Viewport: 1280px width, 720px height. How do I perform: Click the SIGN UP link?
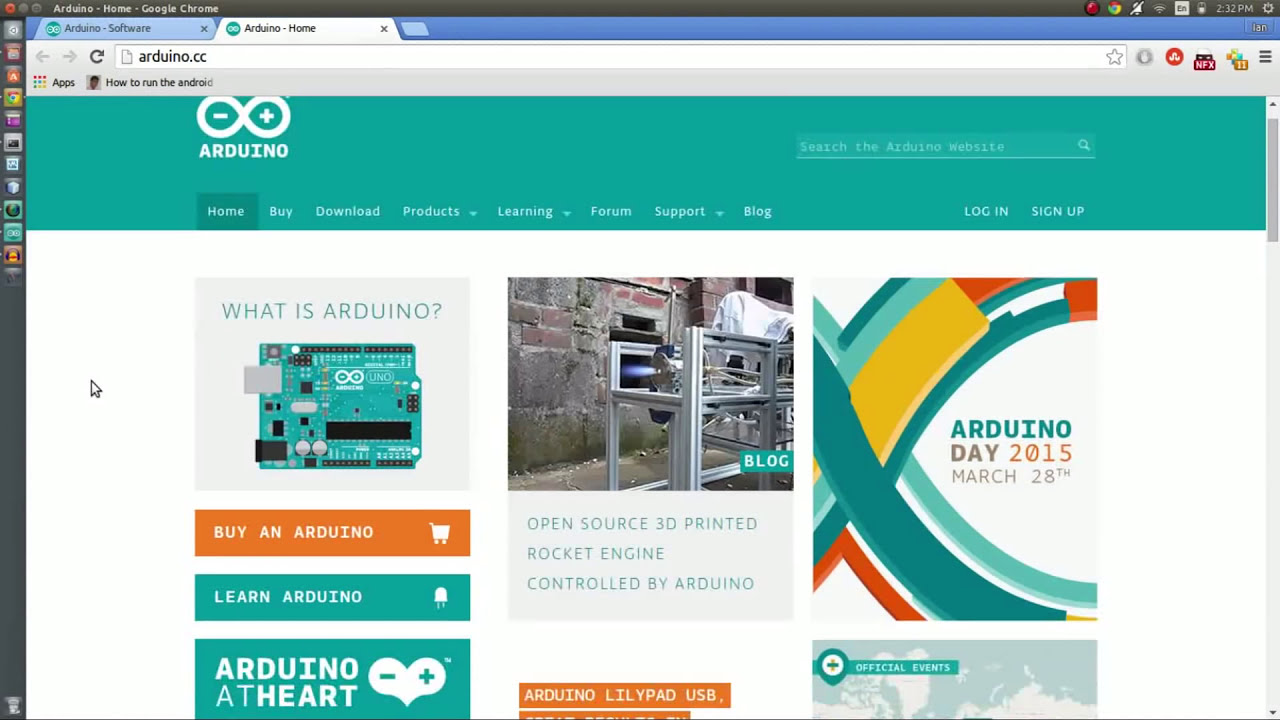tap(1058, 211)
